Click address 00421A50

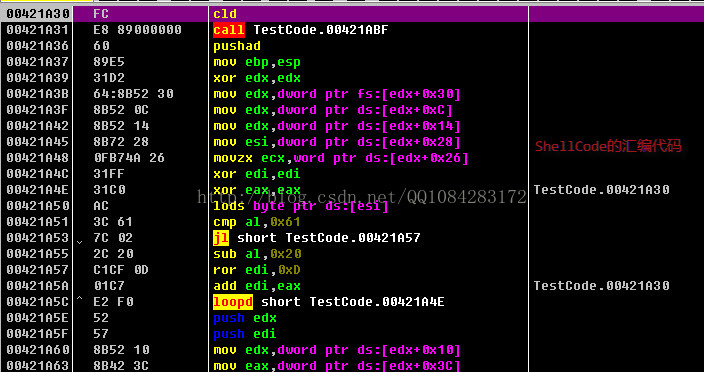pos(38,206)
